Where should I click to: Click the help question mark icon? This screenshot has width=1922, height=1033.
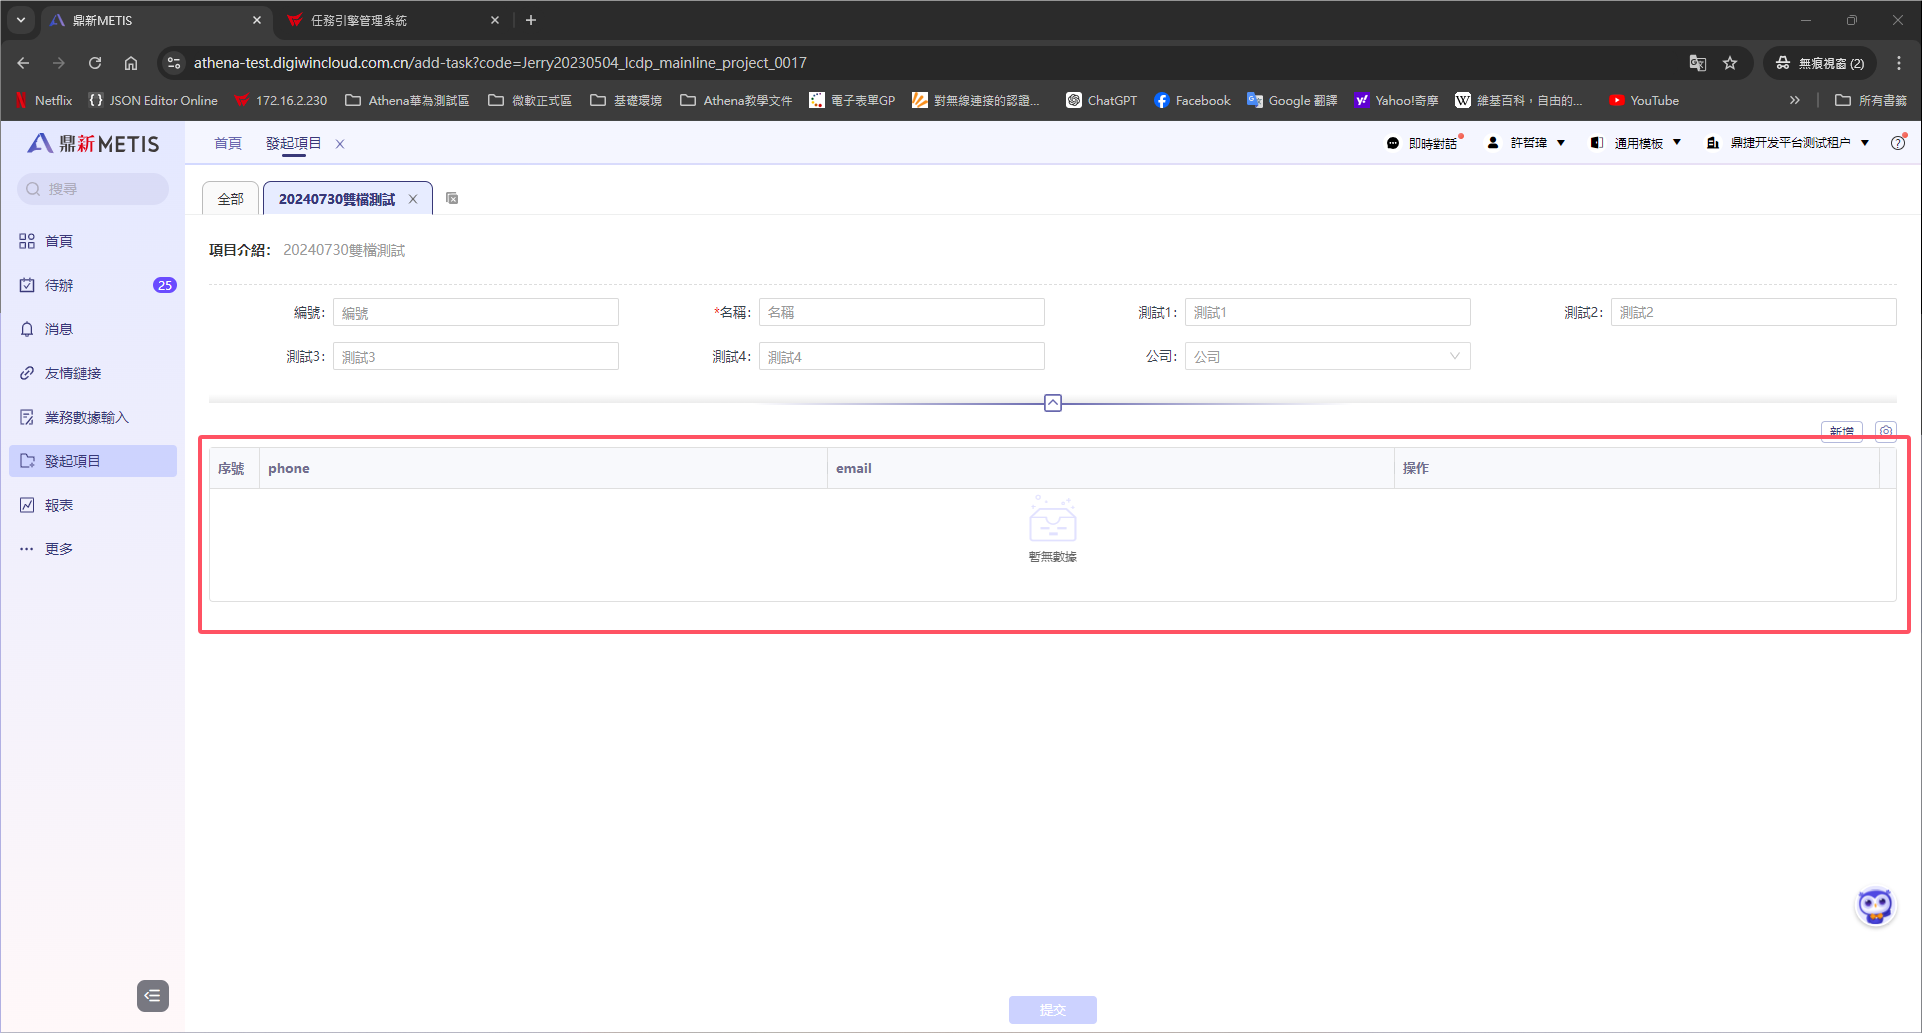pos(1897,143)
